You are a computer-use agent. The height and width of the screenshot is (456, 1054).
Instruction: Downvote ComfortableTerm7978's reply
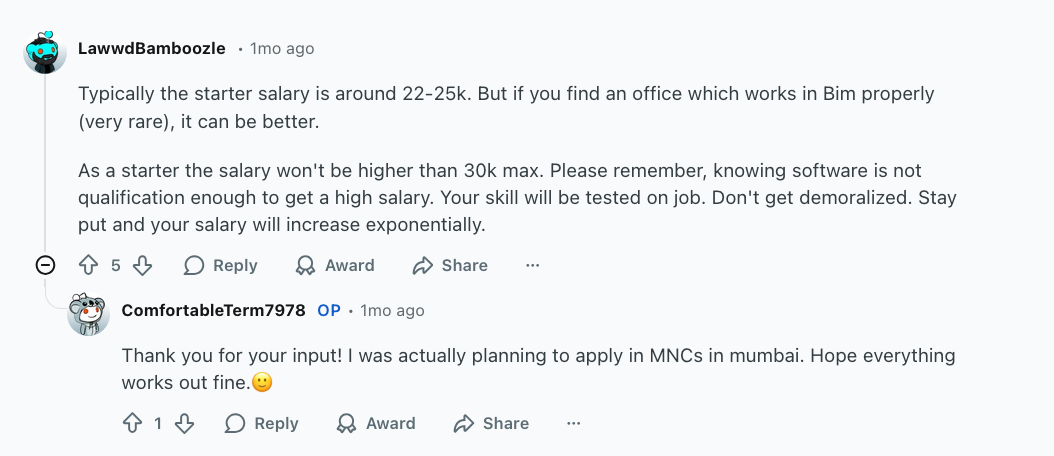(x=185, y=423)
